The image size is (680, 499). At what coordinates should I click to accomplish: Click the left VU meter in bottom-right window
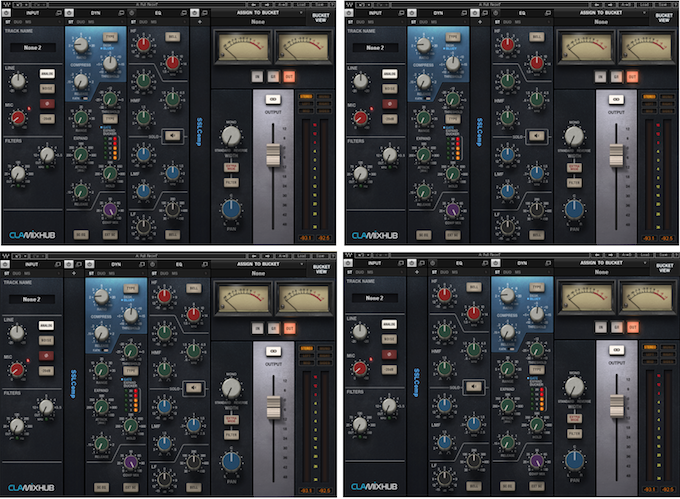pos(586,299)
